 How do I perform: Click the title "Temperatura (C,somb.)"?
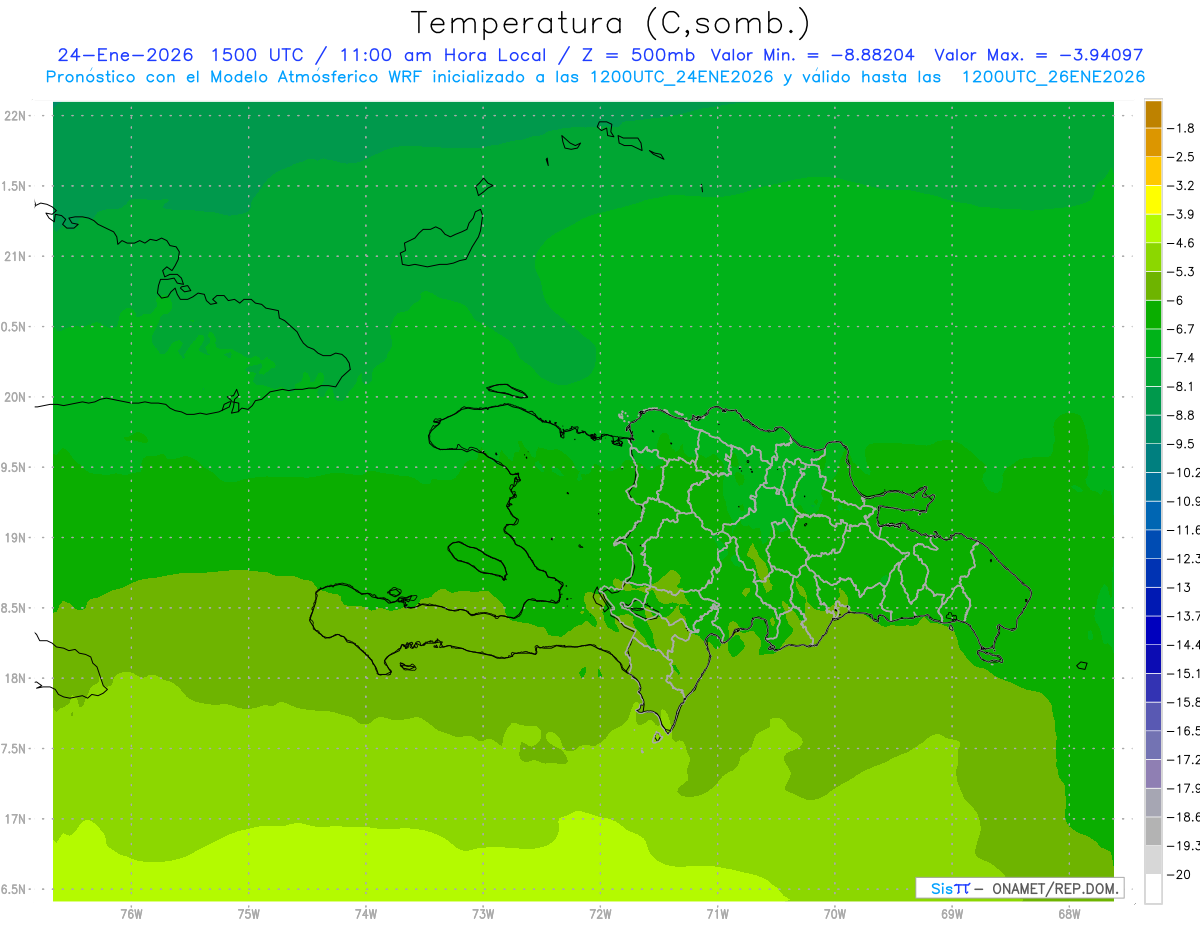pos(611,23)
